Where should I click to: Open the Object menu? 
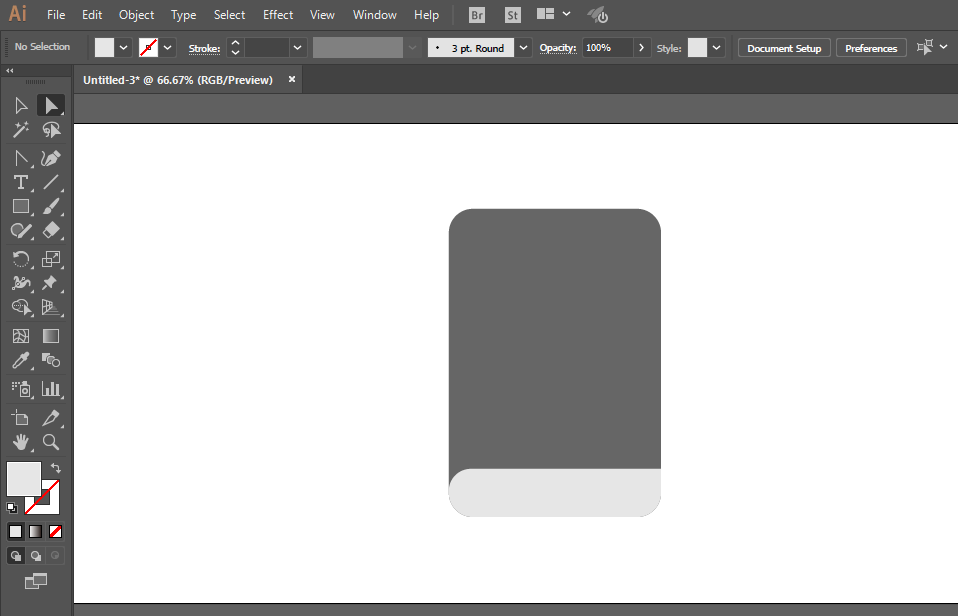pos(136,15)
